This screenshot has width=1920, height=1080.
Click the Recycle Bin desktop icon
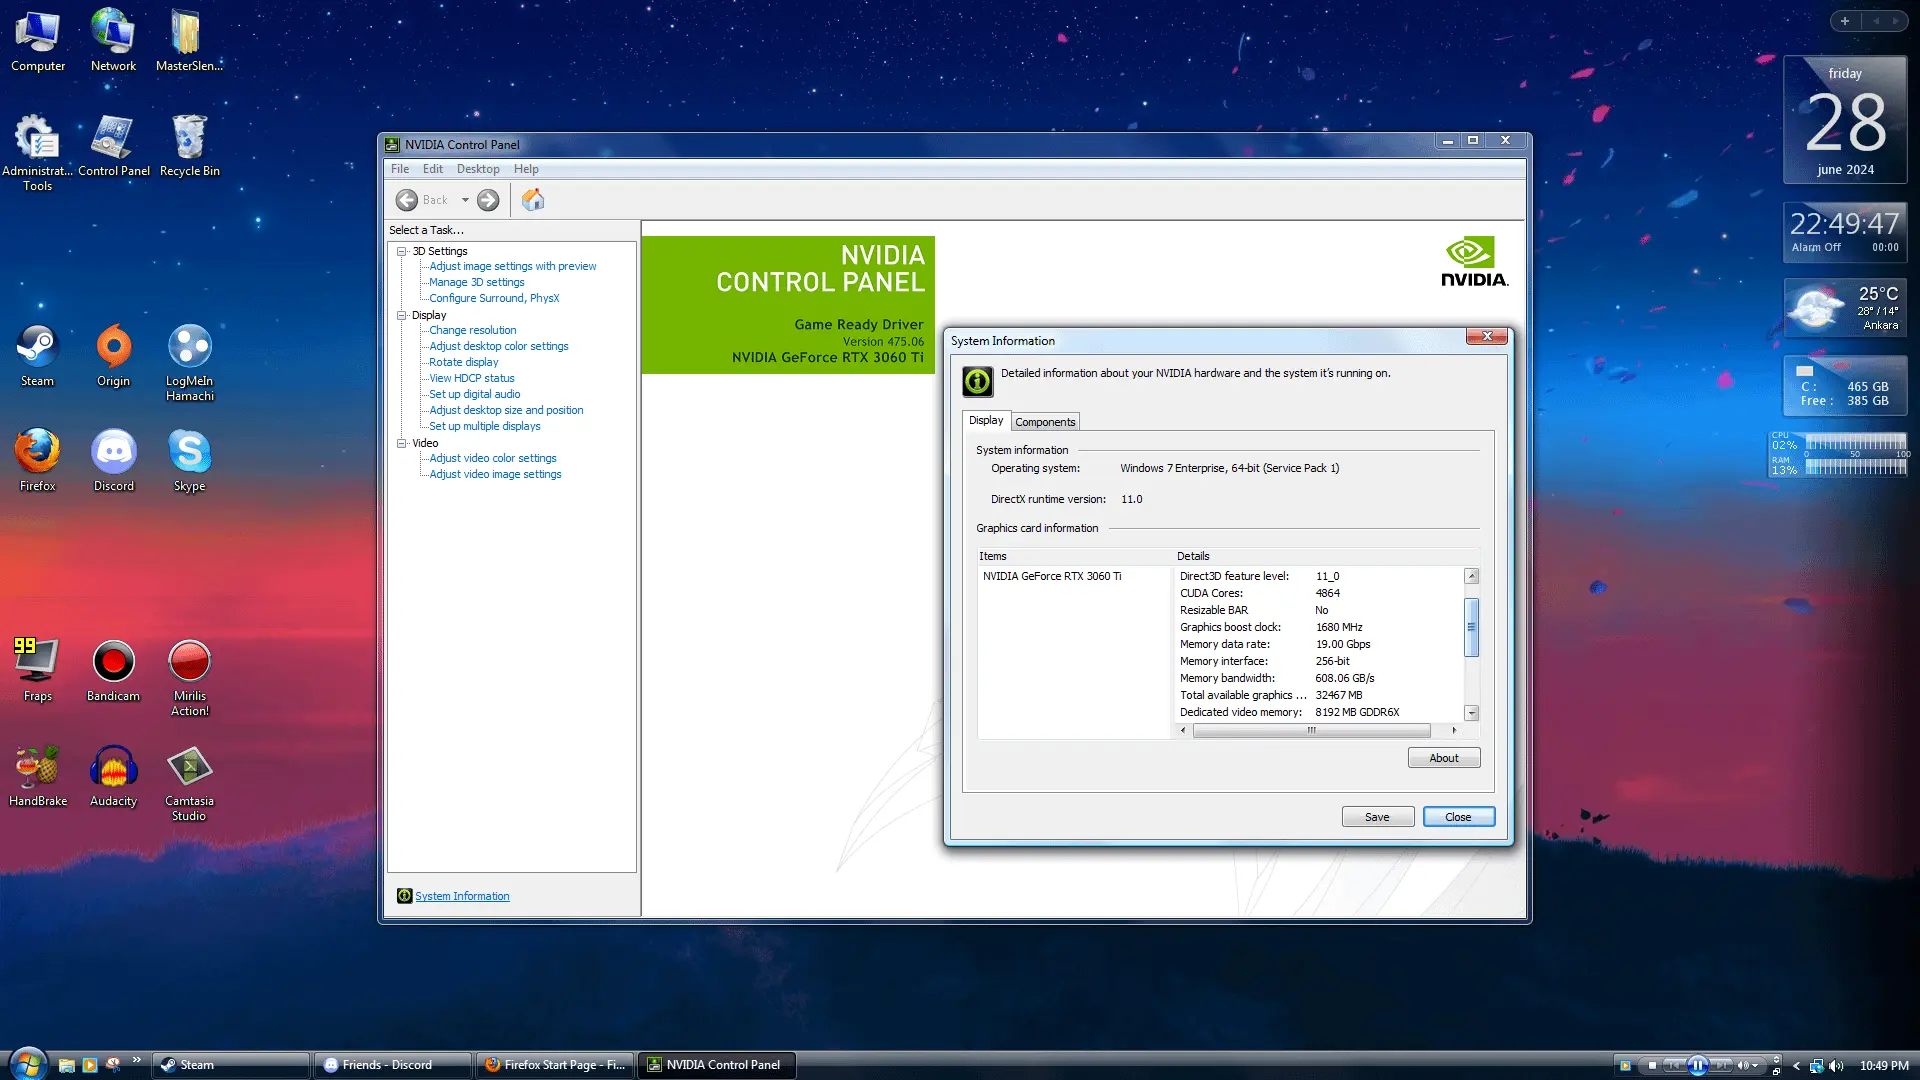[x=189, y=146]
